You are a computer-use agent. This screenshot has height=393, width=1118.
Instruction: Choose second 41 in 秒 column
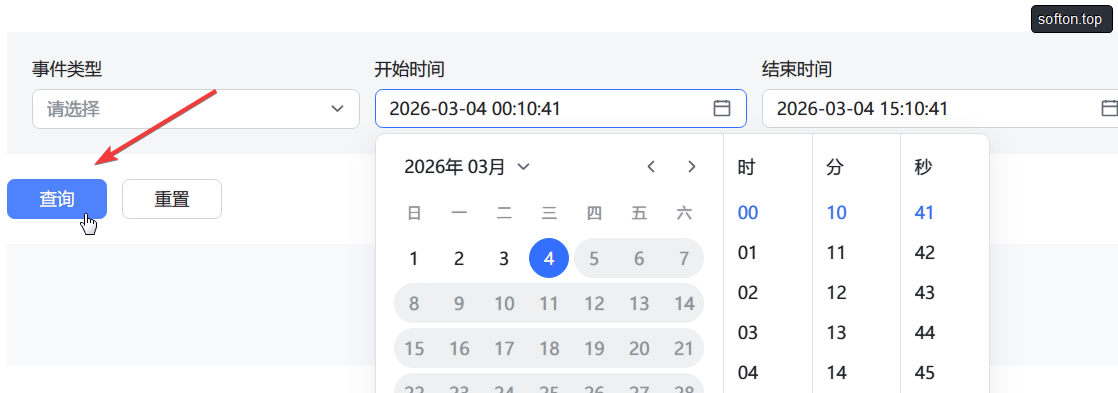(924, 213)
